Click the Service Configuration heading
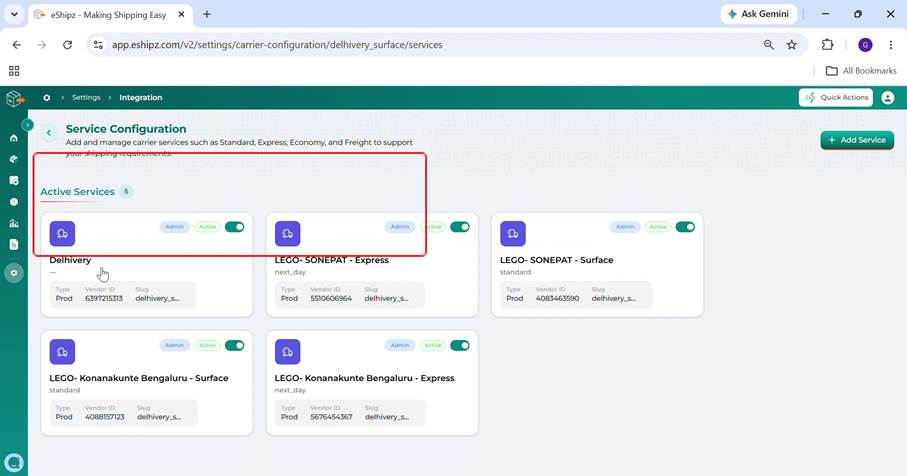 [126, 129]
